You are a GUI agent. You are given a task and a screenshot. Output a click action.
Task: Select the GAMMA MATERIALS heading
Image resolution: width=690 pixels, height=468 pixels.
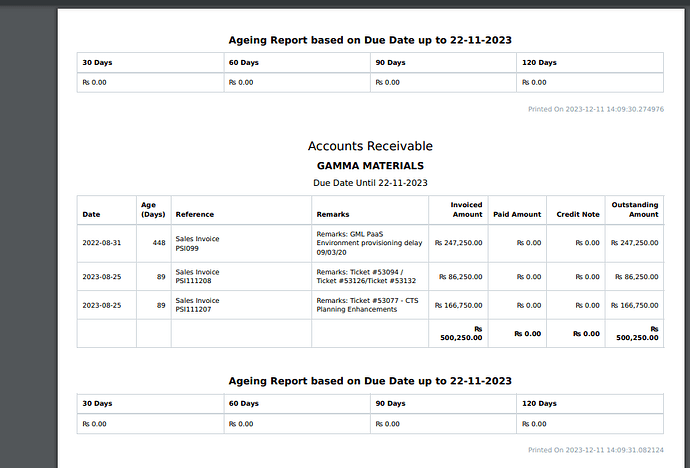370,166
